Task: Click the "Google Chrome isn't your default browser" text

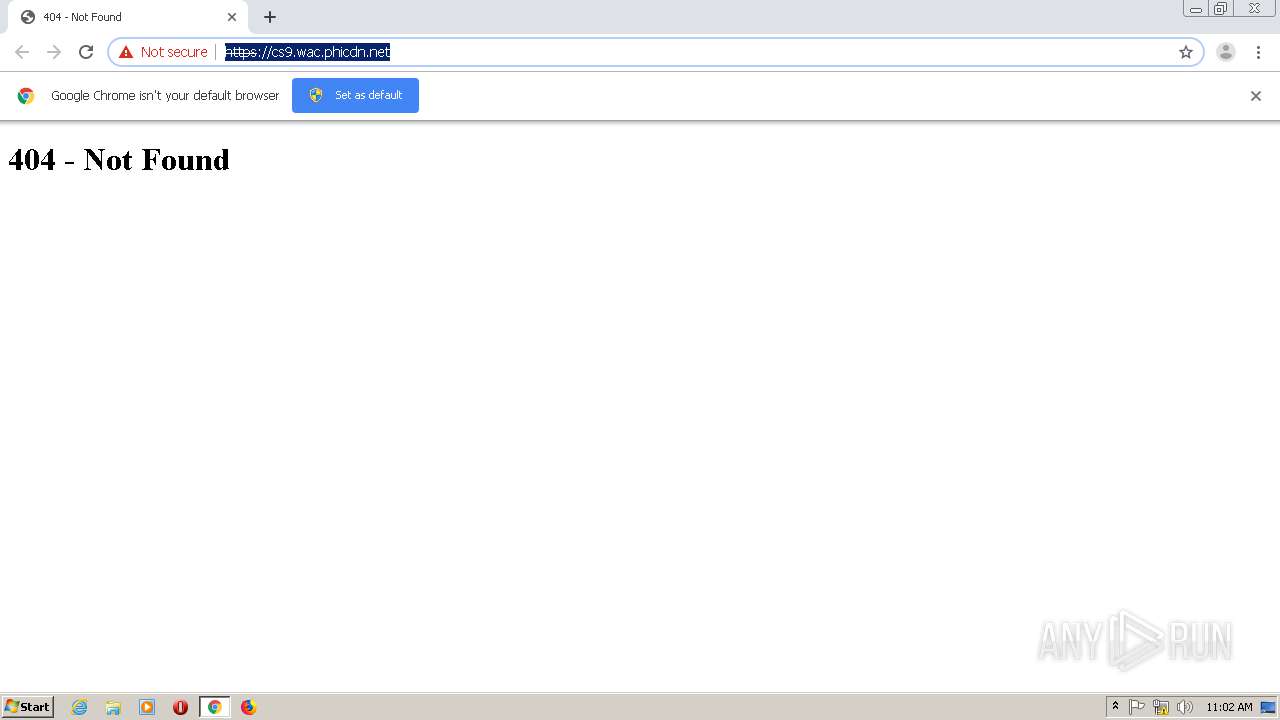Action: [x=165, y=96]
